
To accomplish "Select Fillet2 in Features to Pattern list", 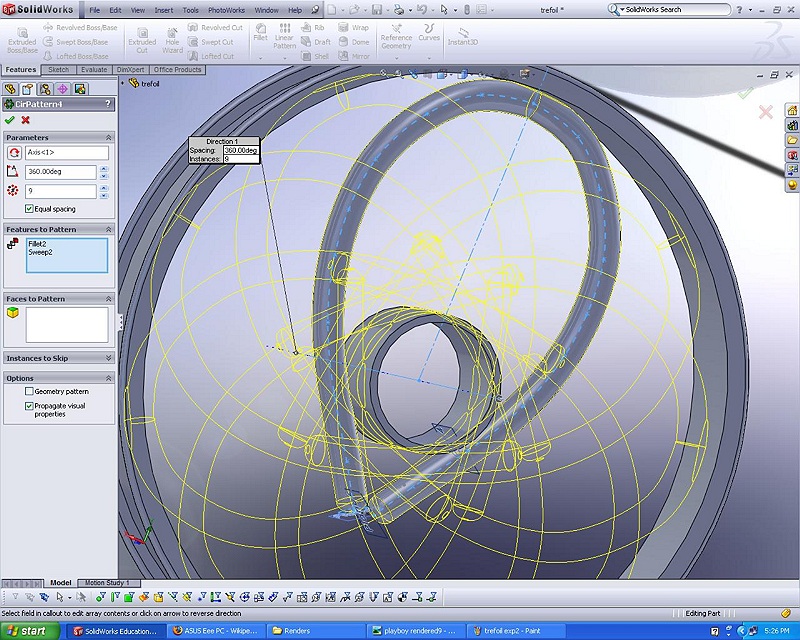I will click(x=37, y=244).
